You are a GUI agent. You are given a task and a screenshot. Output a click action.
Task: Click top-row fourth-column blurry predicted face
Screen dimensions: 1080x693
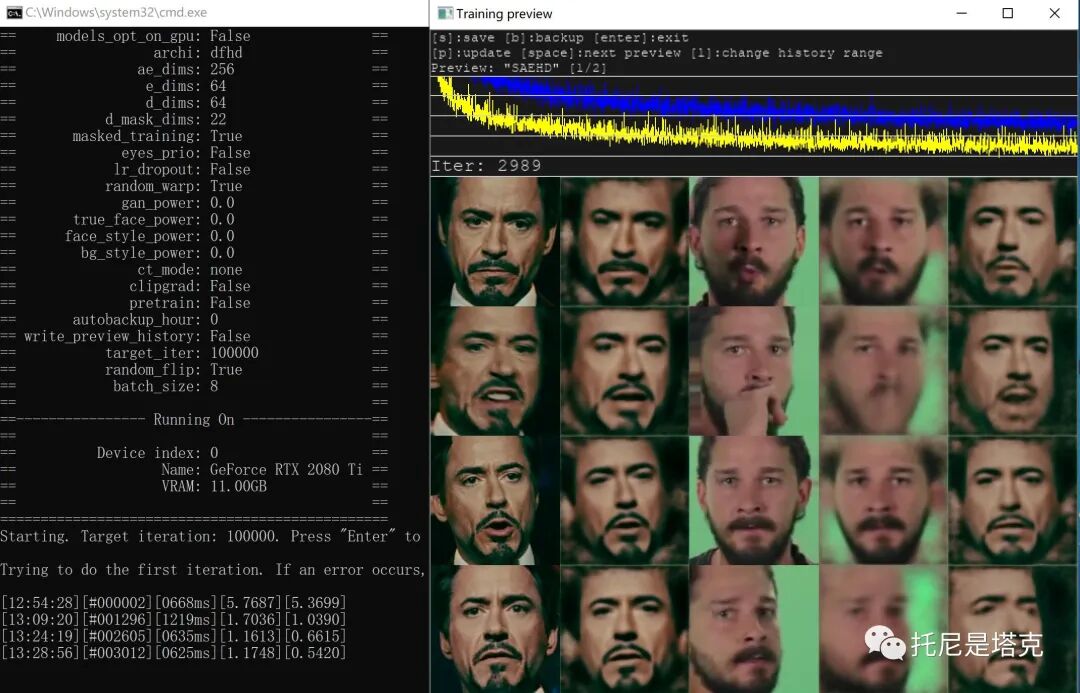[x=883, y=241]
